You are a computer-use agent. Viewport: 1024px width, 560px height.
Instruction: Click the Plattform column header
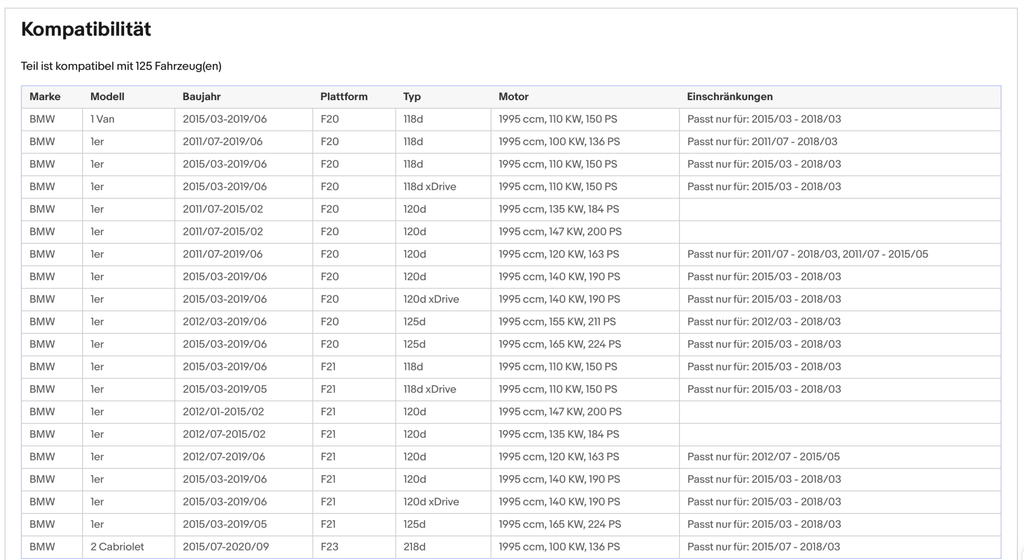coord(344,97)
